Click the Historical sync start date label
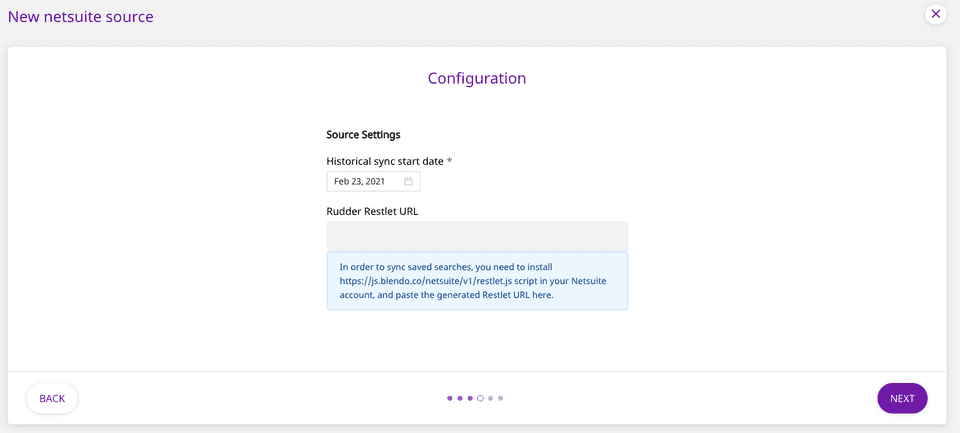 [389, 161]
